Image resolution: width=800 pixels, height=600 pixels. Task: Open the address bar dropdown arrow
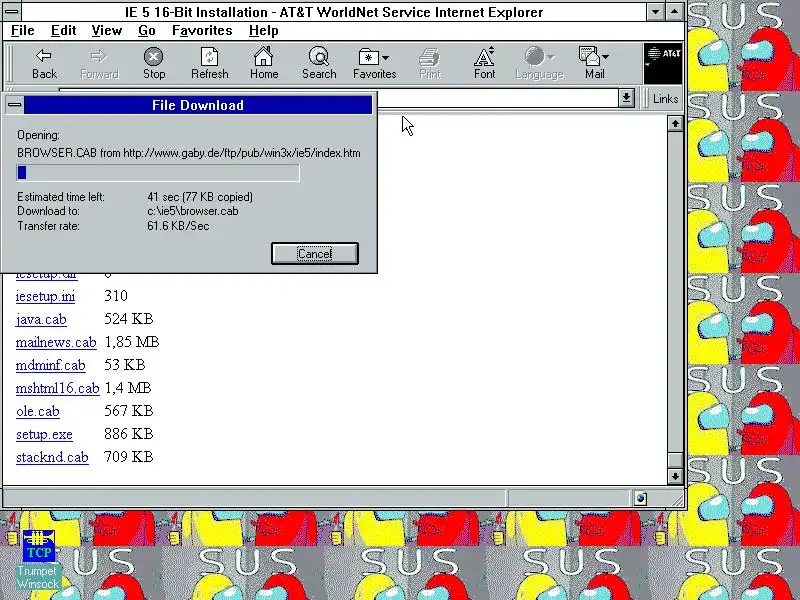(x=627, y=98)
